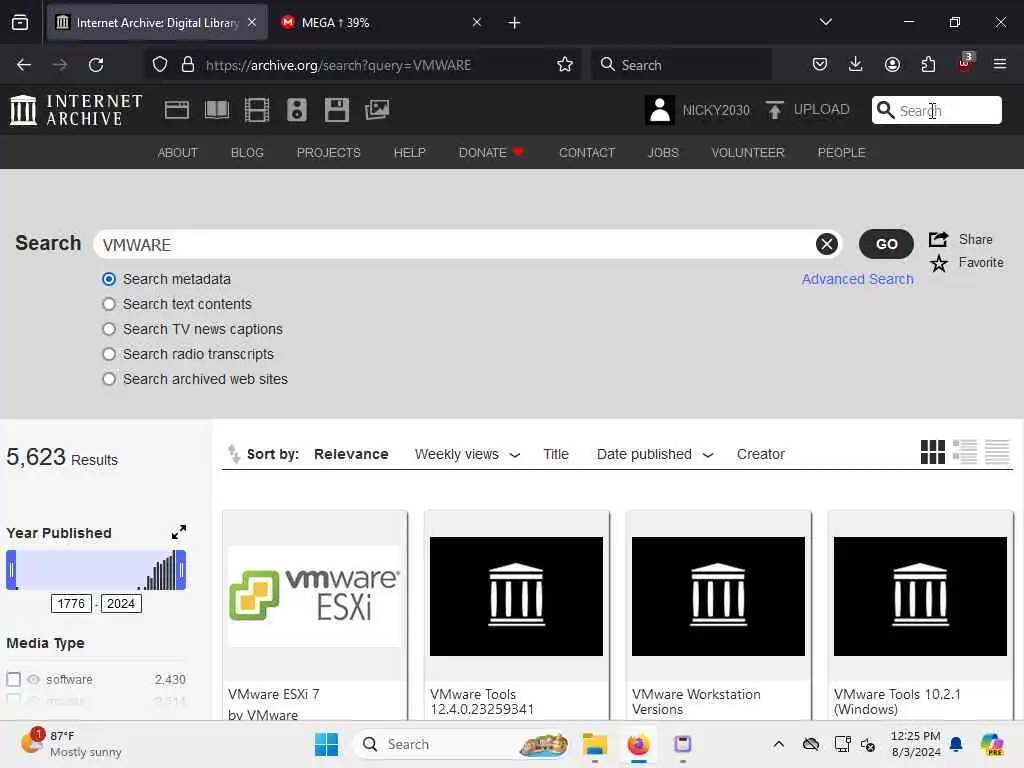The height and width of the screenshot is (768, 1024).
Task: Open the Extensions puzzle icon
Action: (928, 64)
